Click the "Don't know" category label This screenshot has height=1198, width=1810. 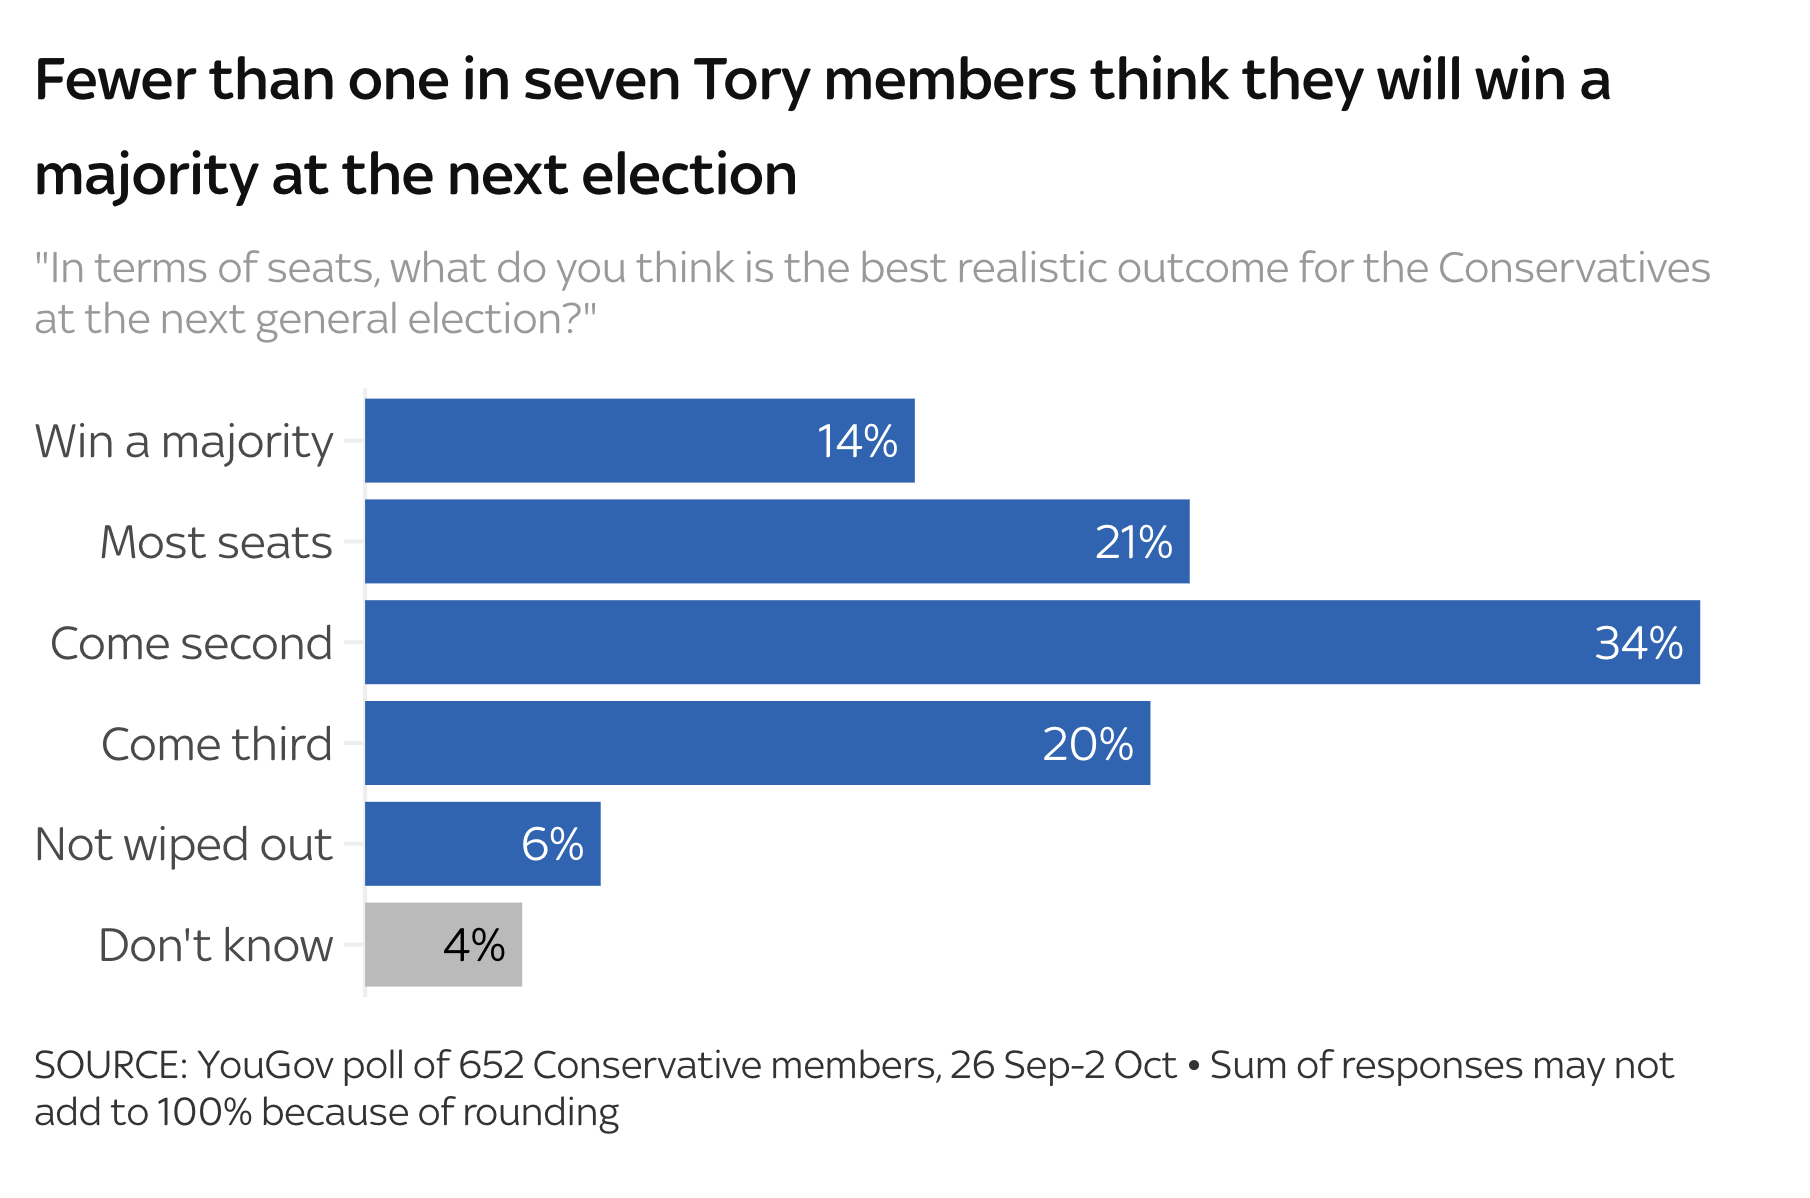(x=215, y=945)
